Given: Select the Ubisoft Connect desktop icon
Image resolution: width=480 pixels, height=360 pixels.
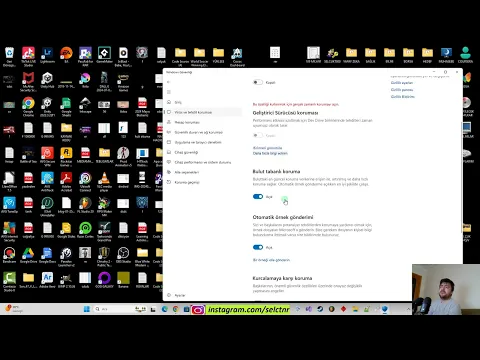Looking at the screenshot, I should click(x=85, y=182).
